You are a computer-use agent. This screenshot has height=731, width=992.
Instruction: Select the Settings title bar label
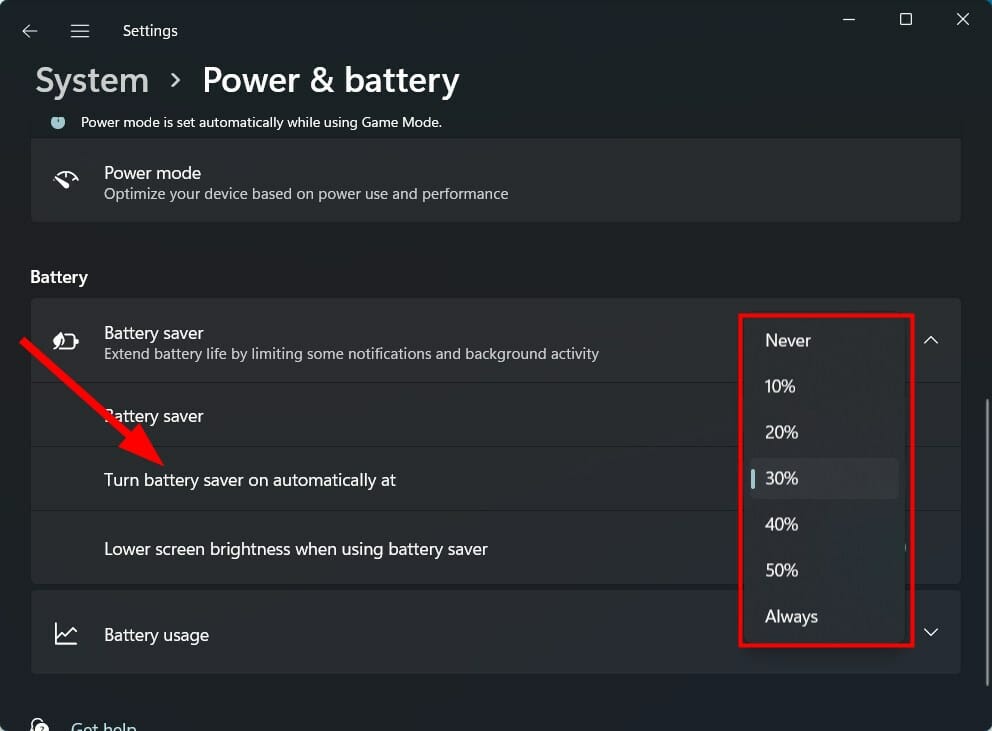point(150,30)
